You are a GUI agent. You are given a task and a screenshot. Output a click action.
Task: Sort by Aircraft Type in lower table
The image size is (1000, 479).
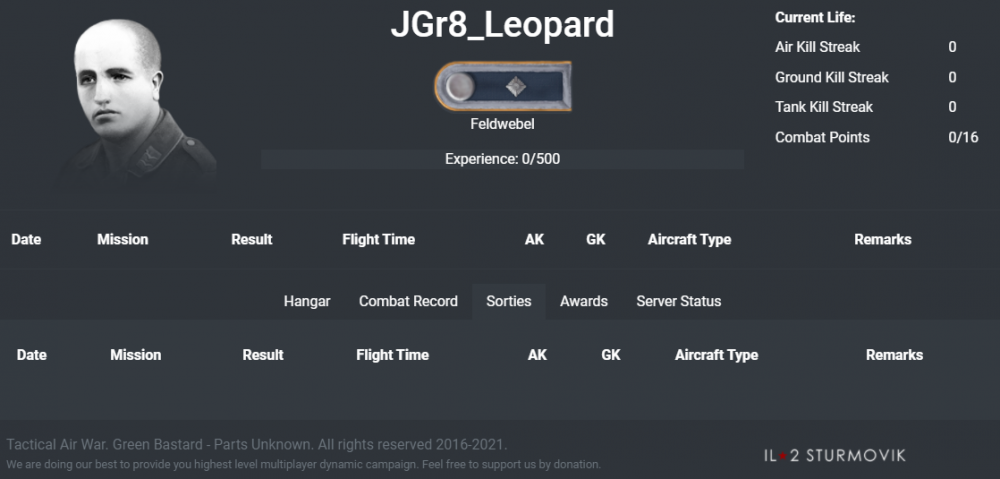(716, 355)
